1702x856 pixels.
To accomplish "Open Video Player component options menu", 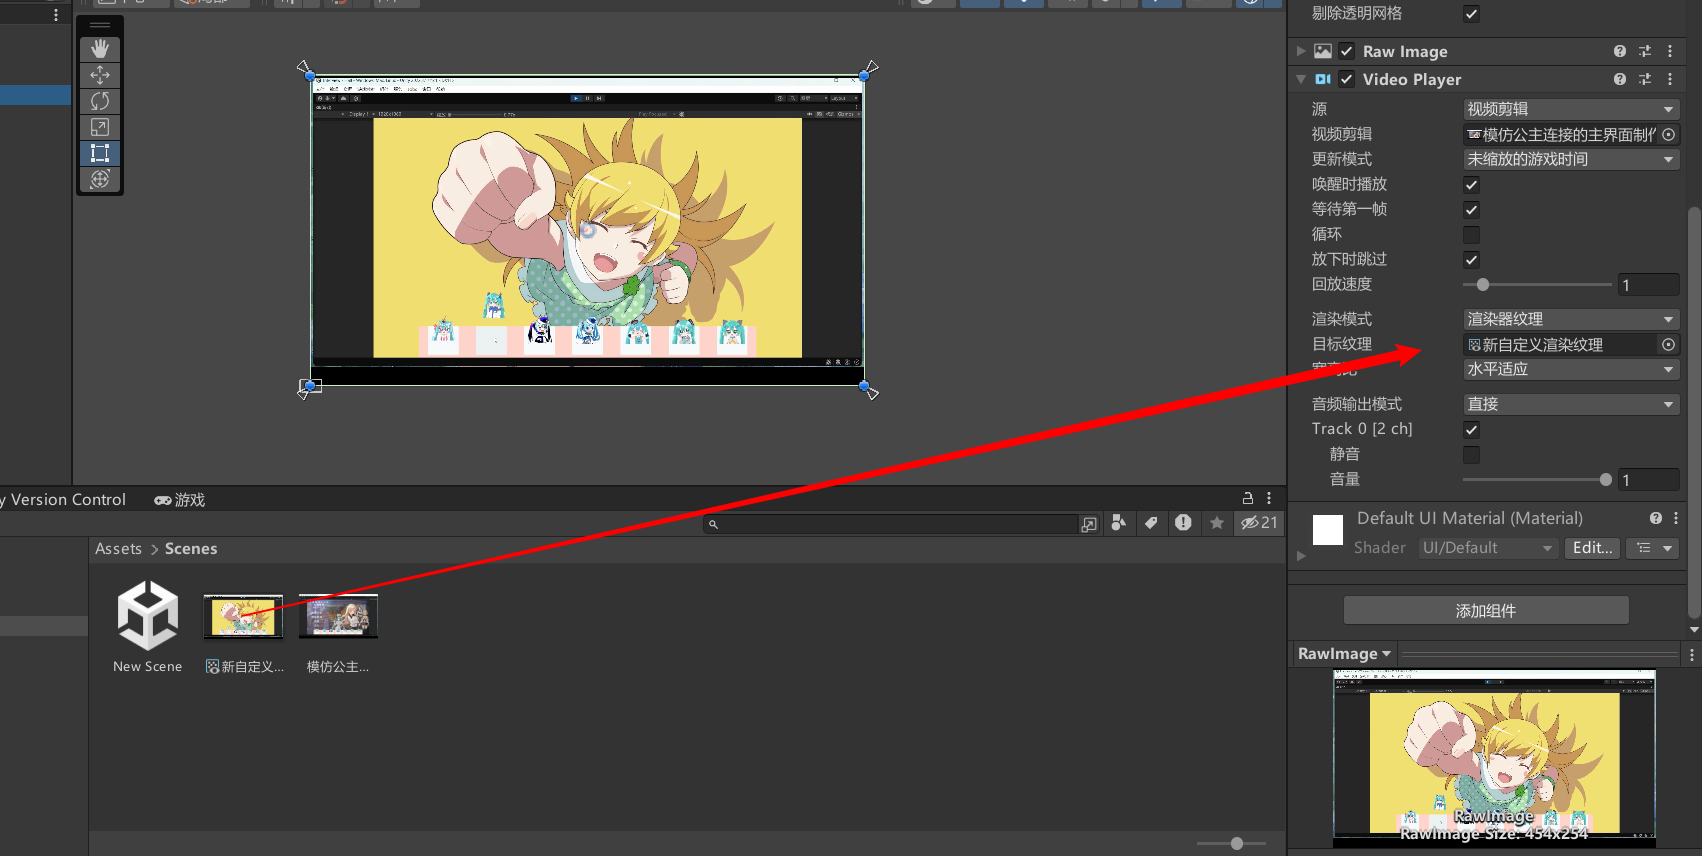I will (1670, 79).
